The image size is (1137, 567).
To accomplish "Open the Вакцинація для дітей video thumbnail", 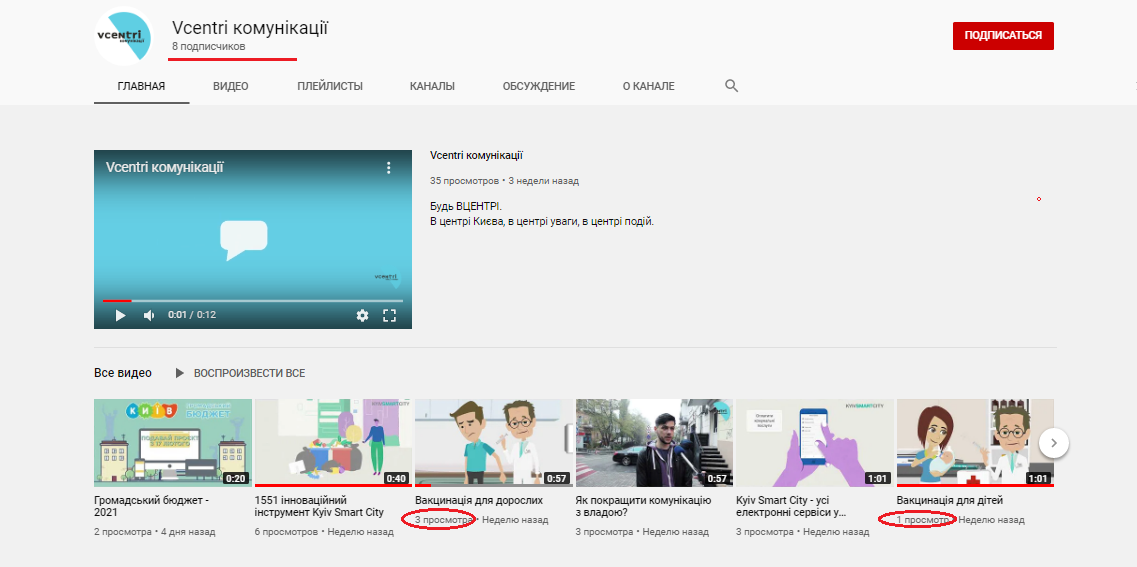I will [975, 442].
